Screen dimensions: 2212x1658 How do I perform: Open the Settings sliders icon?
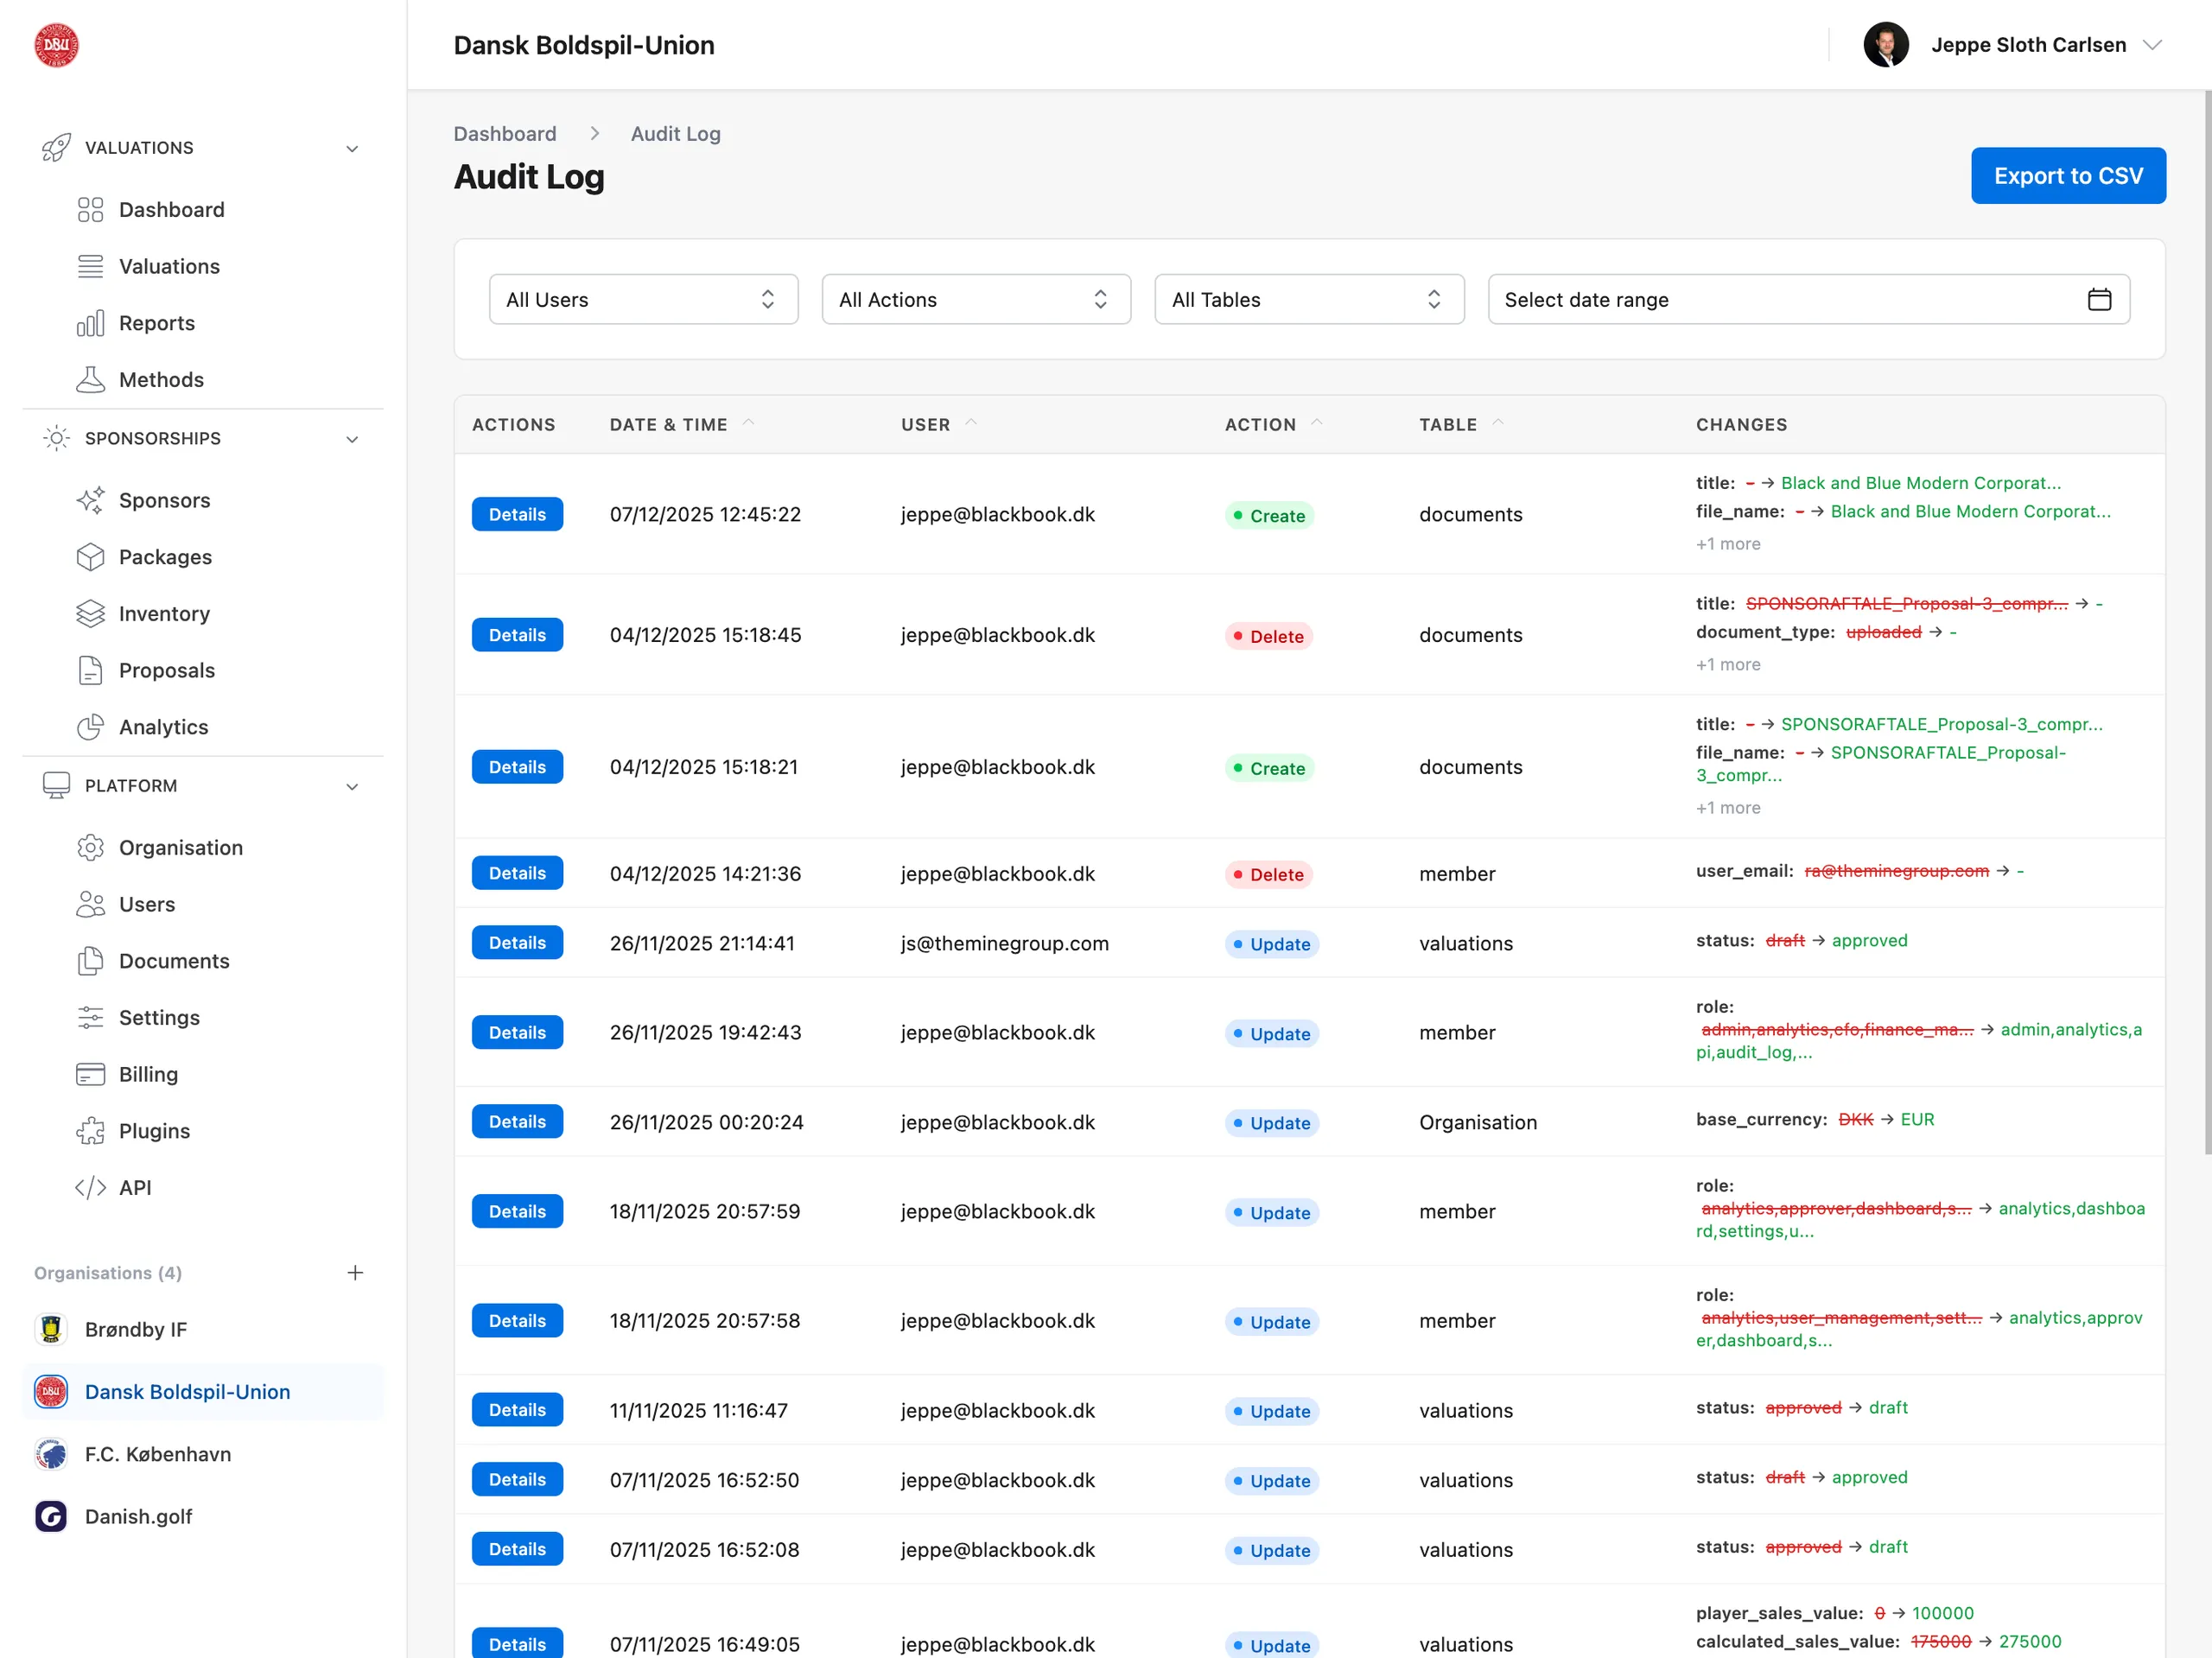coord(90,1018)
